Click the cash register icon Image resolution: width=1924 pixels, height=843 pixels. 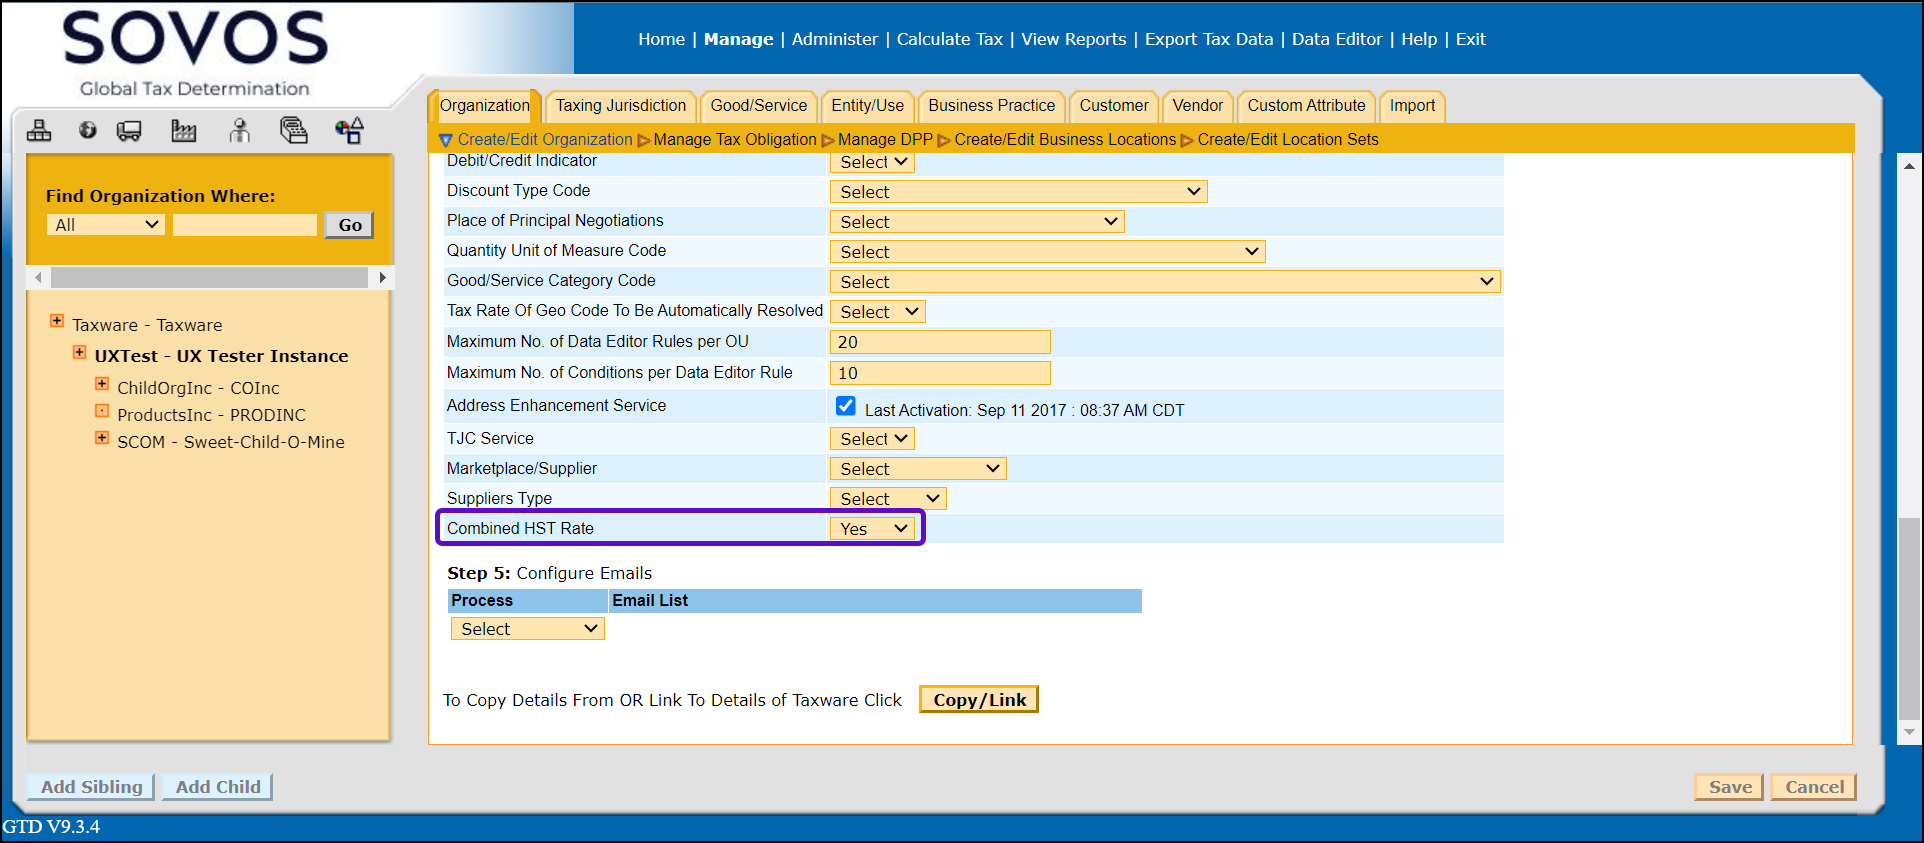point(293,131)
